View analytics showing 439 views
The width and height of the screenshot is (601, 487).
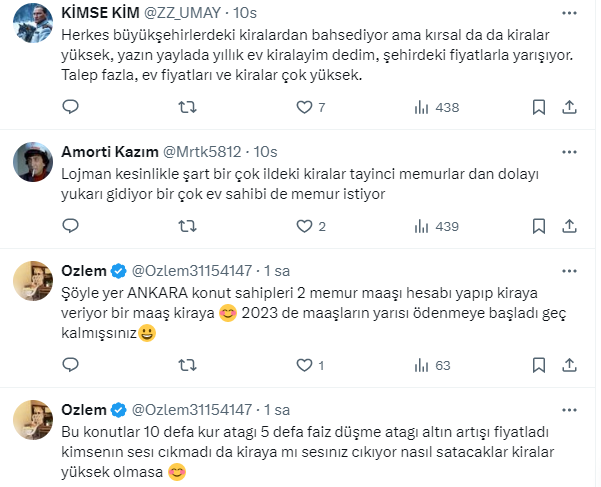tap(421, 227)
